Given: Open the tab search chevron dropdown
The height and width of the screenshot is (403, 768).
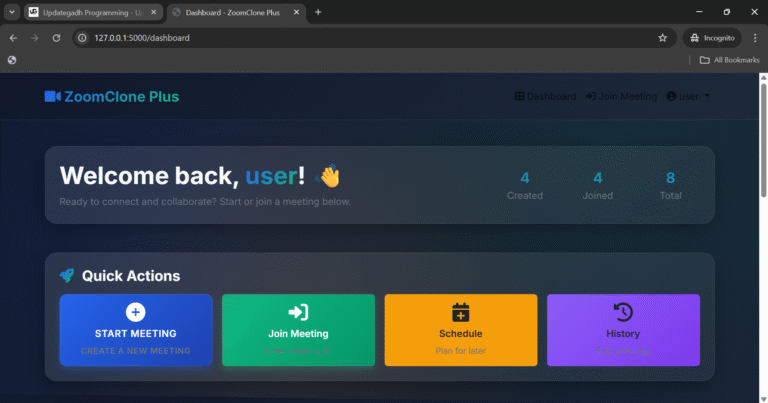Looking at the screenshot, I should pyautogui.click(x=11, y=12).
